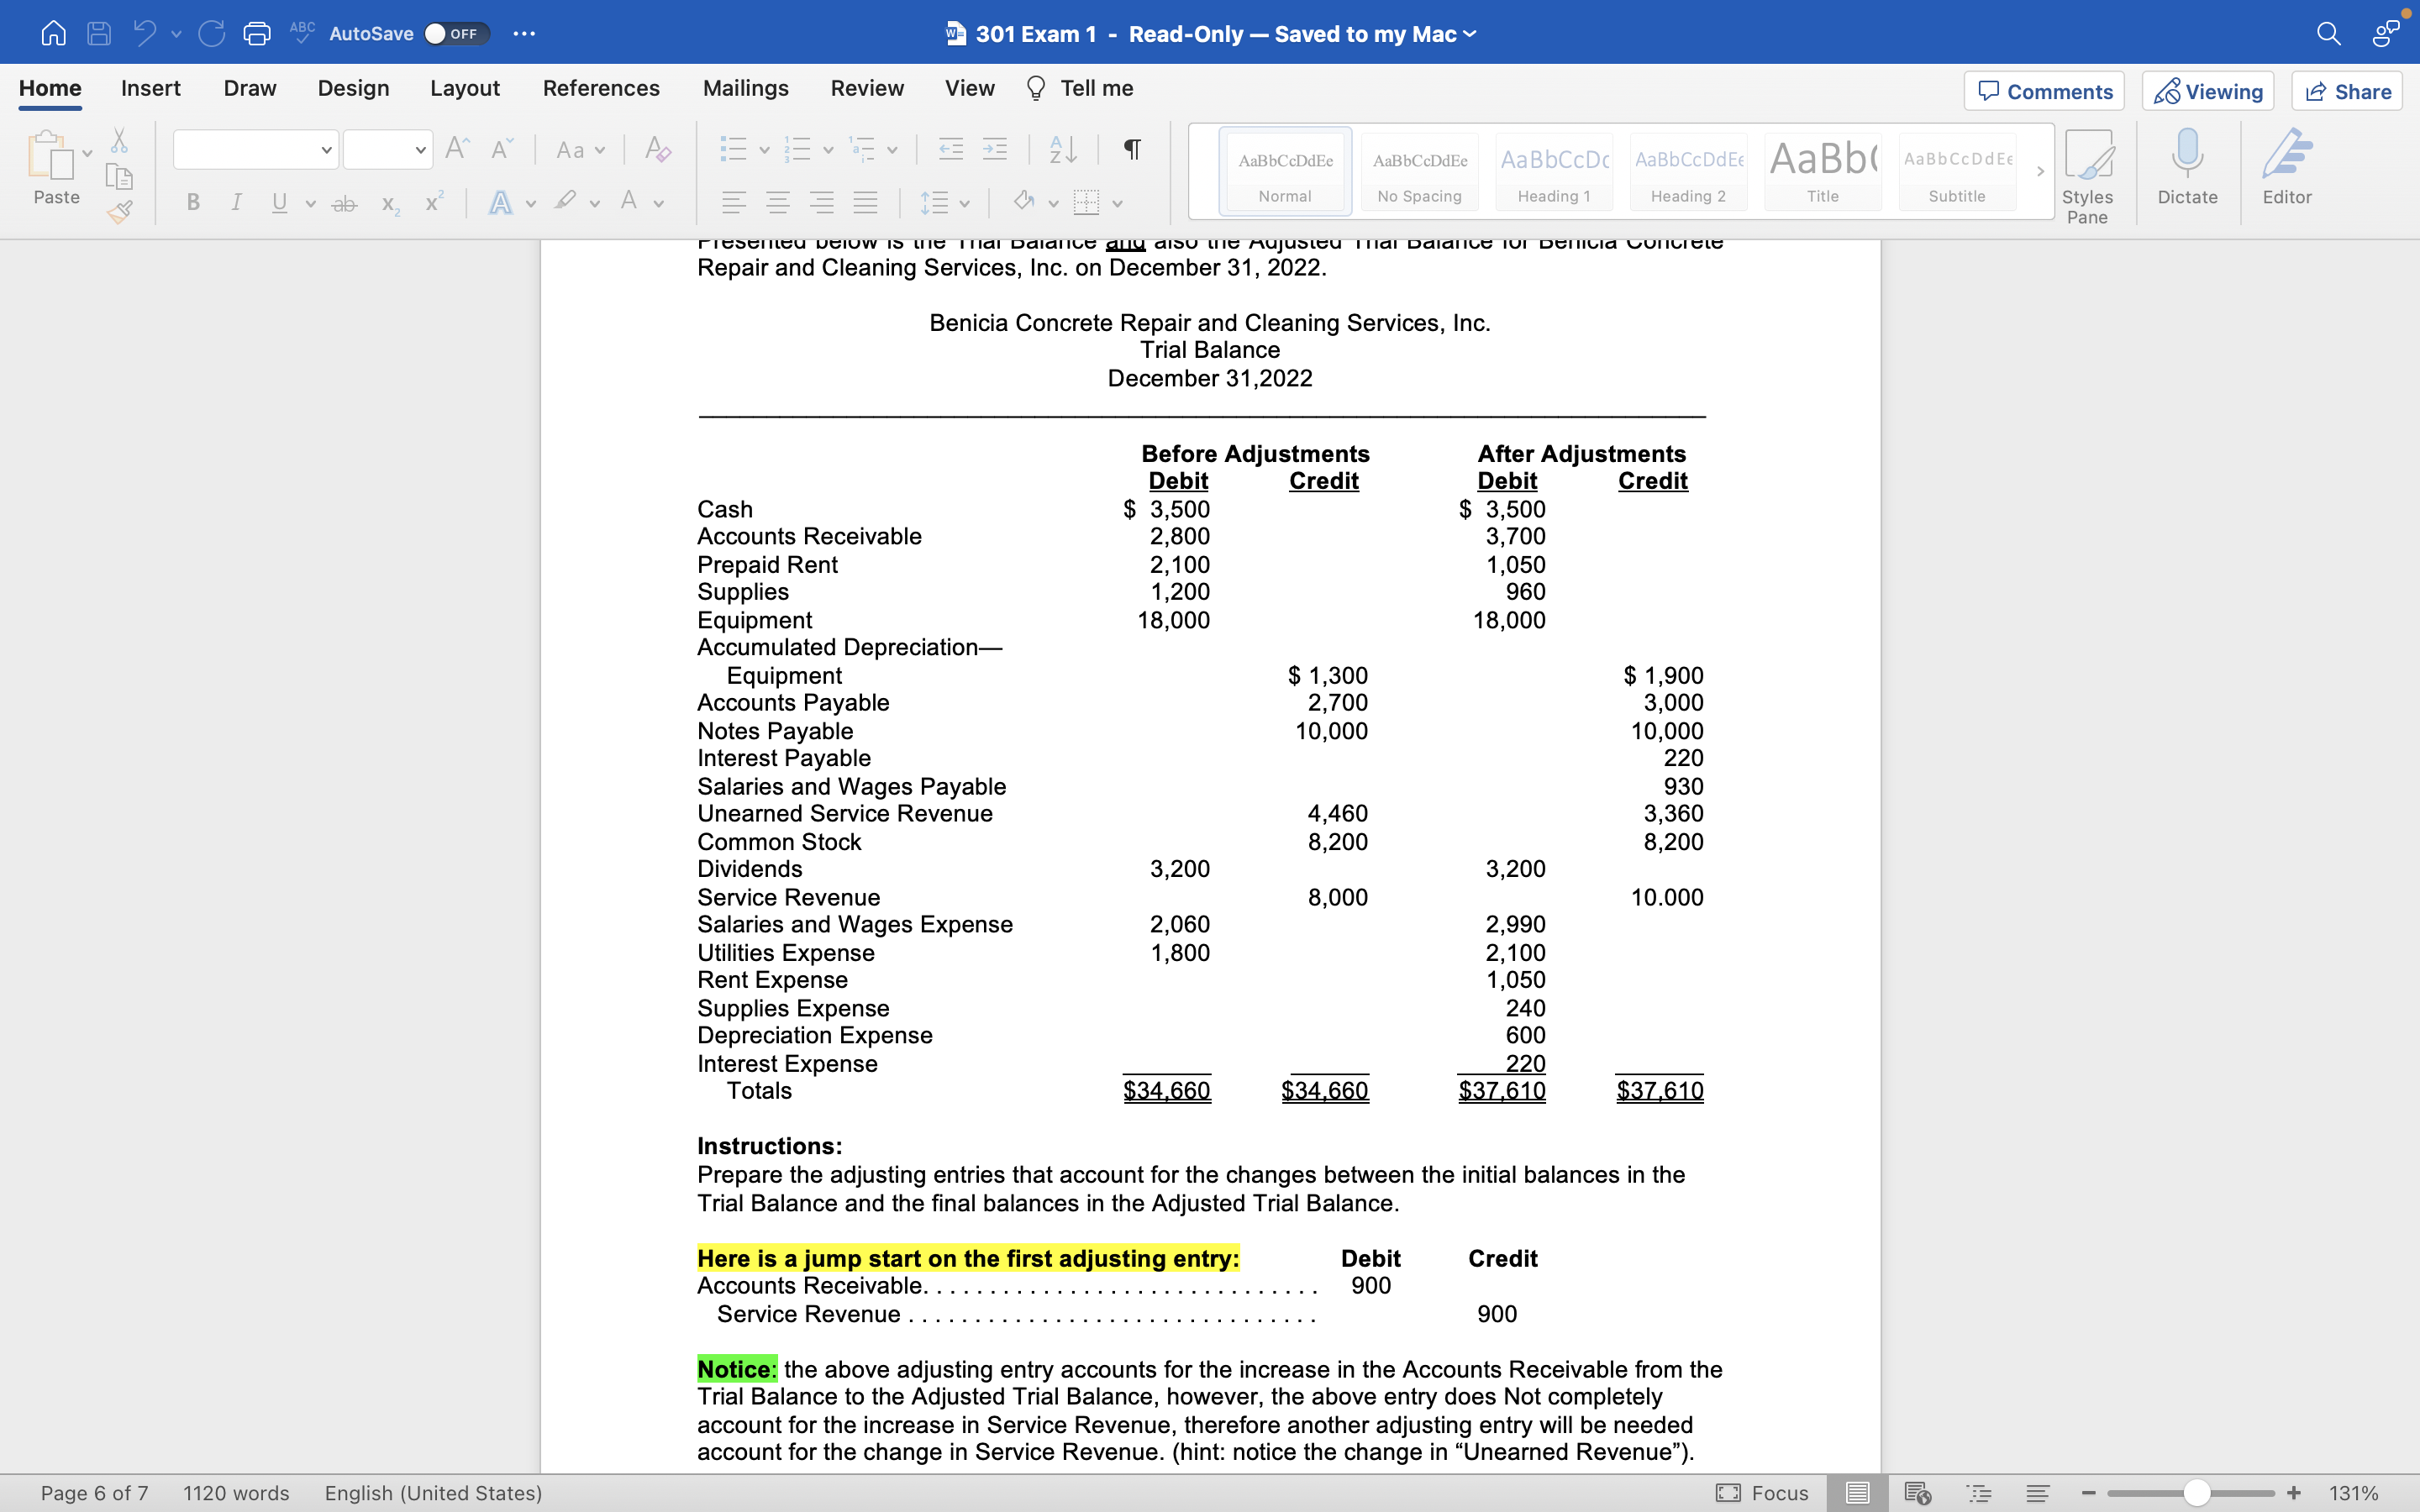Click the Sort A-Z icon

click(1063, 150)
